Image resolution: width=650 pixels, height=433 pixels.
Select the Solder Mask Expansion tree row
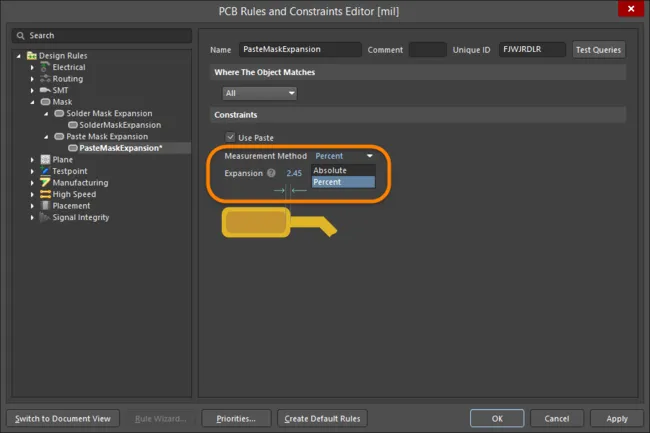pos(109,113)
